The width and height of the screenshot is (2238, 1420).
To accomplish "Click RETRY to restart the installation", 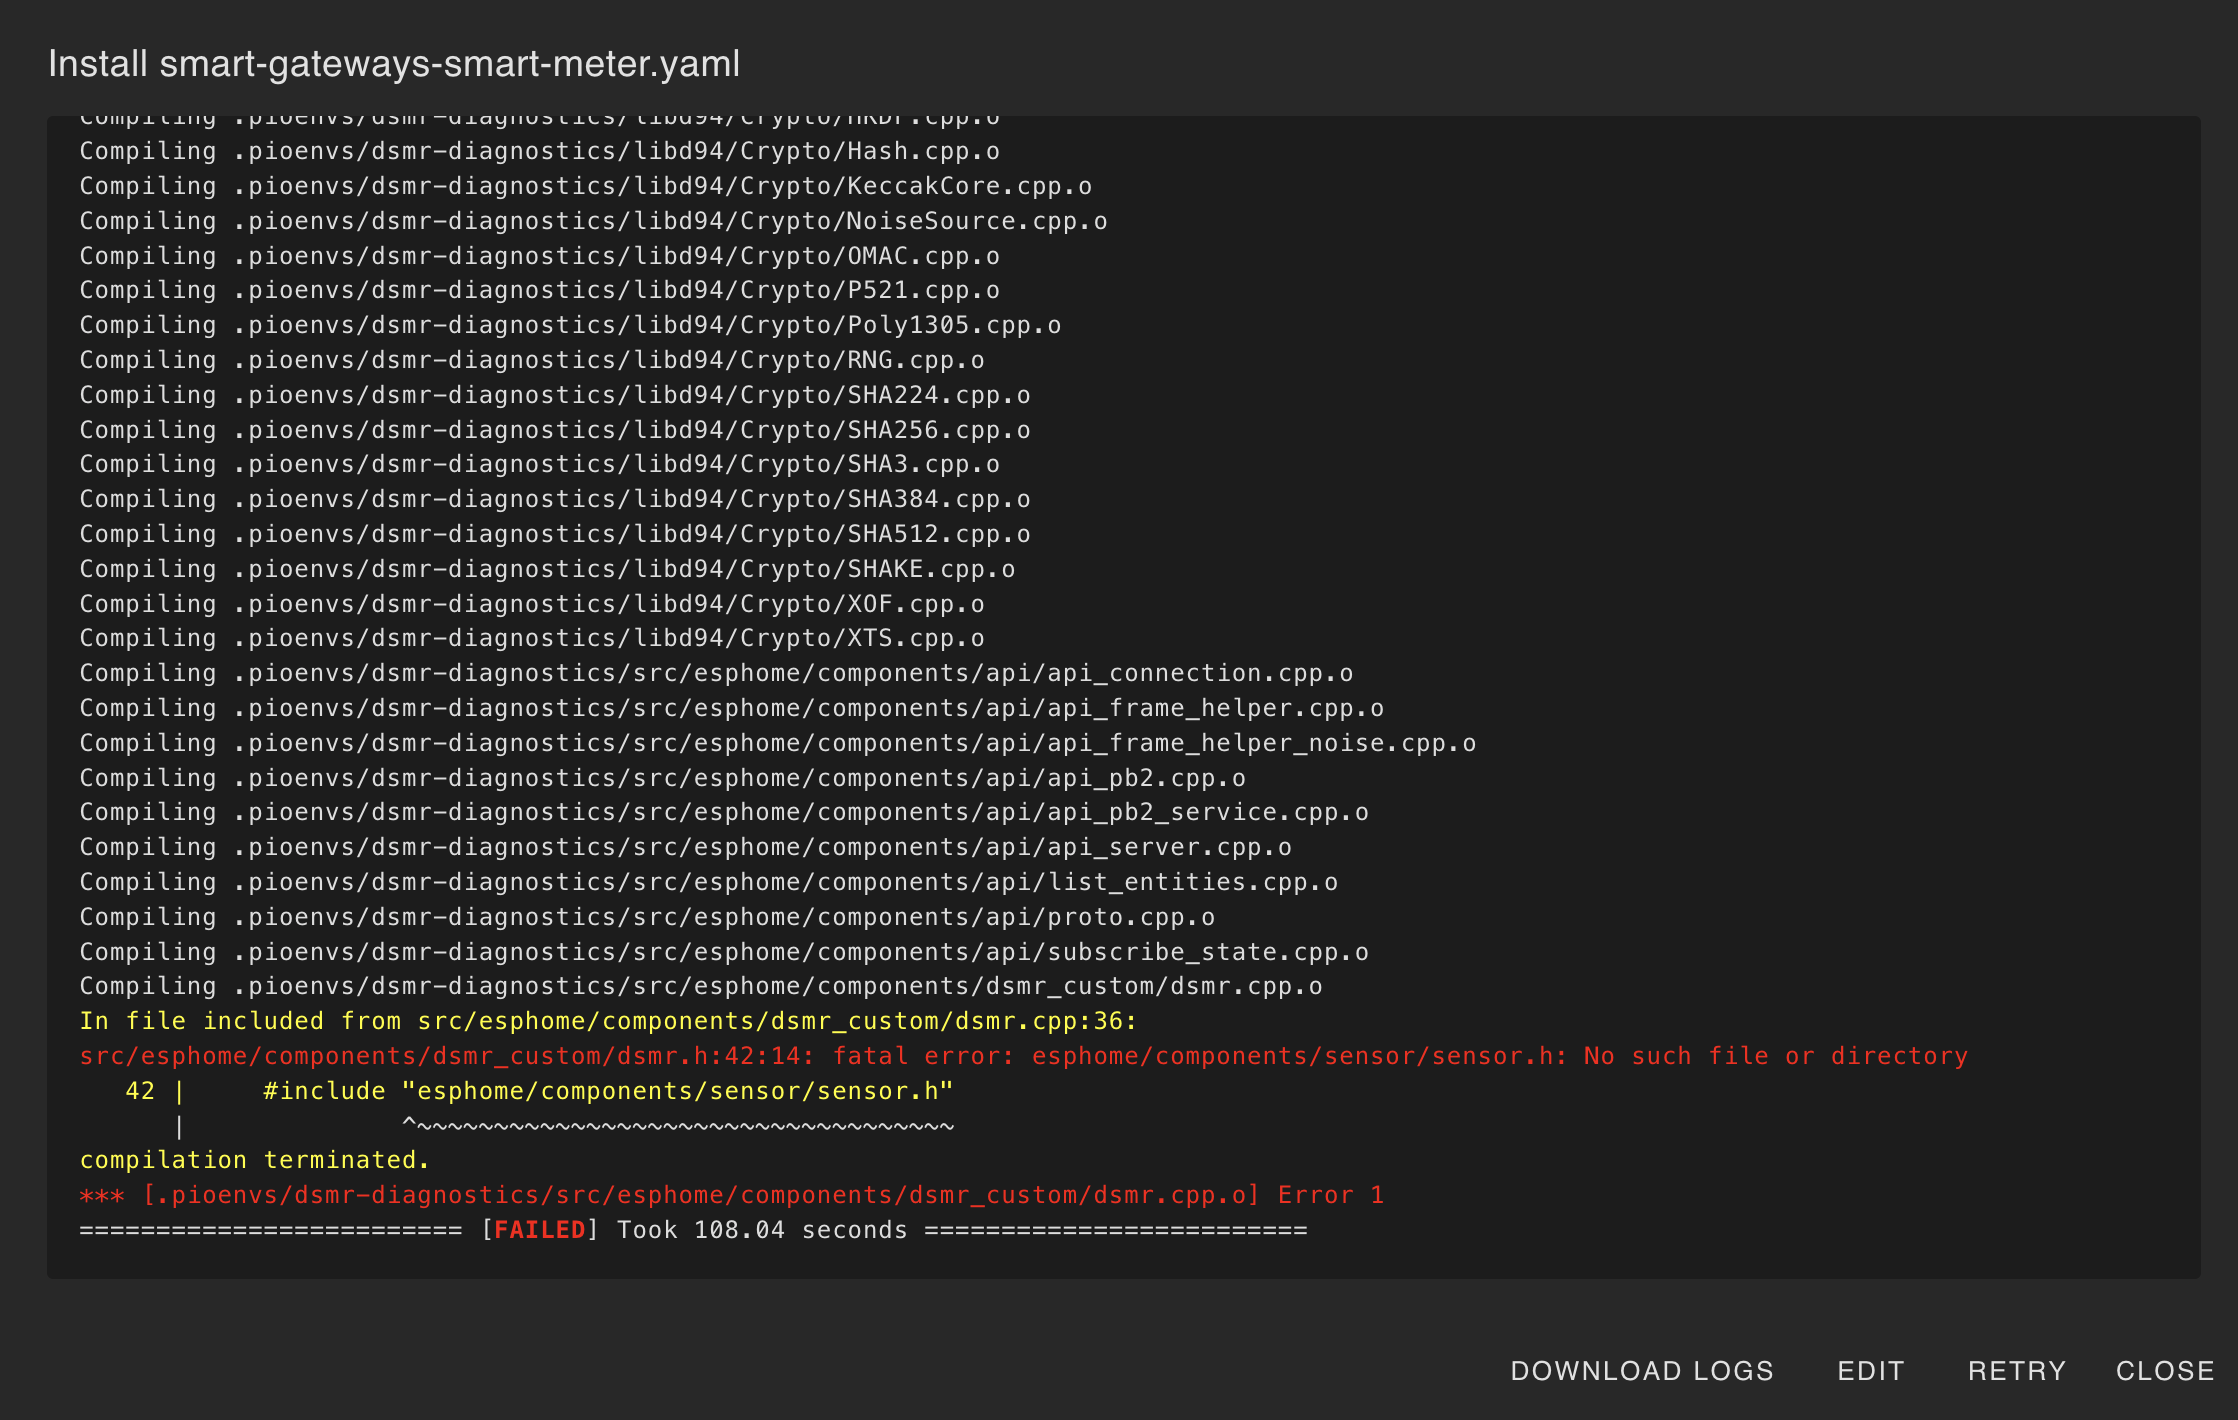I will pos(2018,1370).
